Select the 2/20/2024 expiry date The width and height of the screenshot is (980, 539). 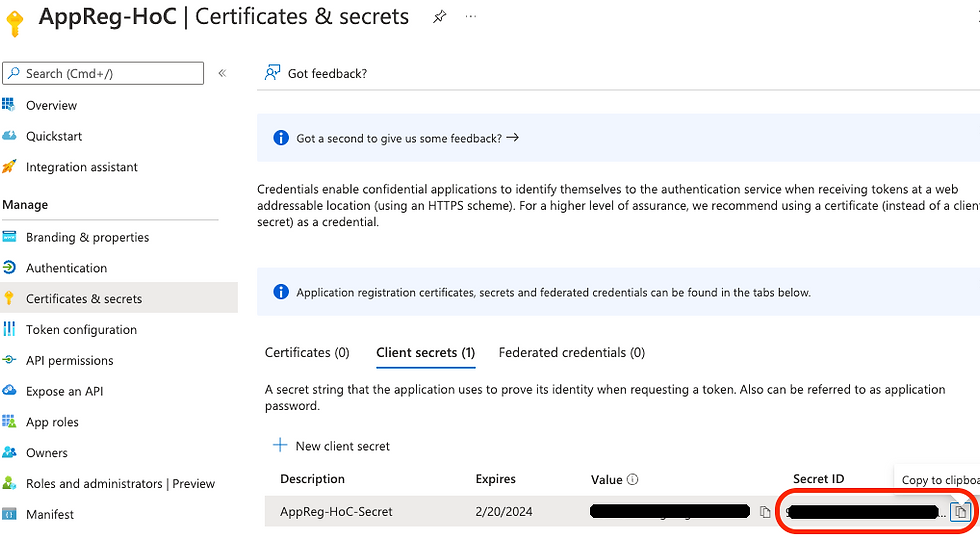pos(504,511)
